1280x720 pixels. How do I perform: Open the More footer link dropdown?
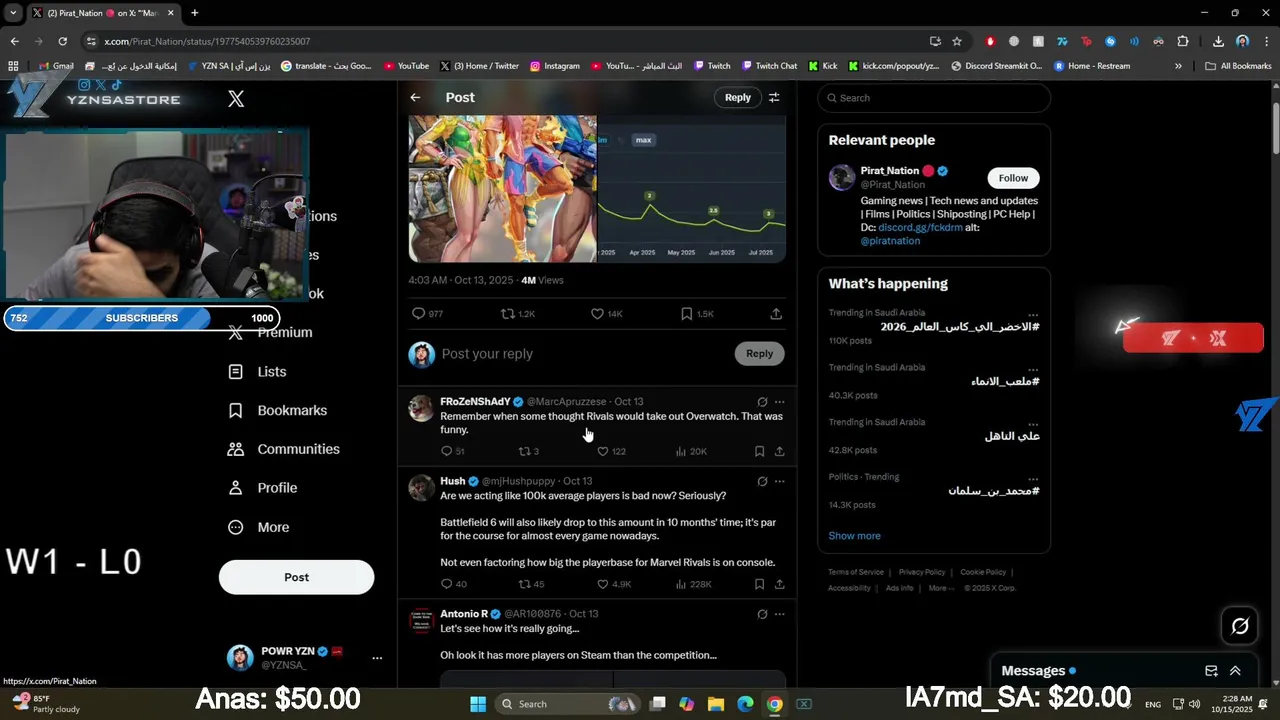pos(941,588)
